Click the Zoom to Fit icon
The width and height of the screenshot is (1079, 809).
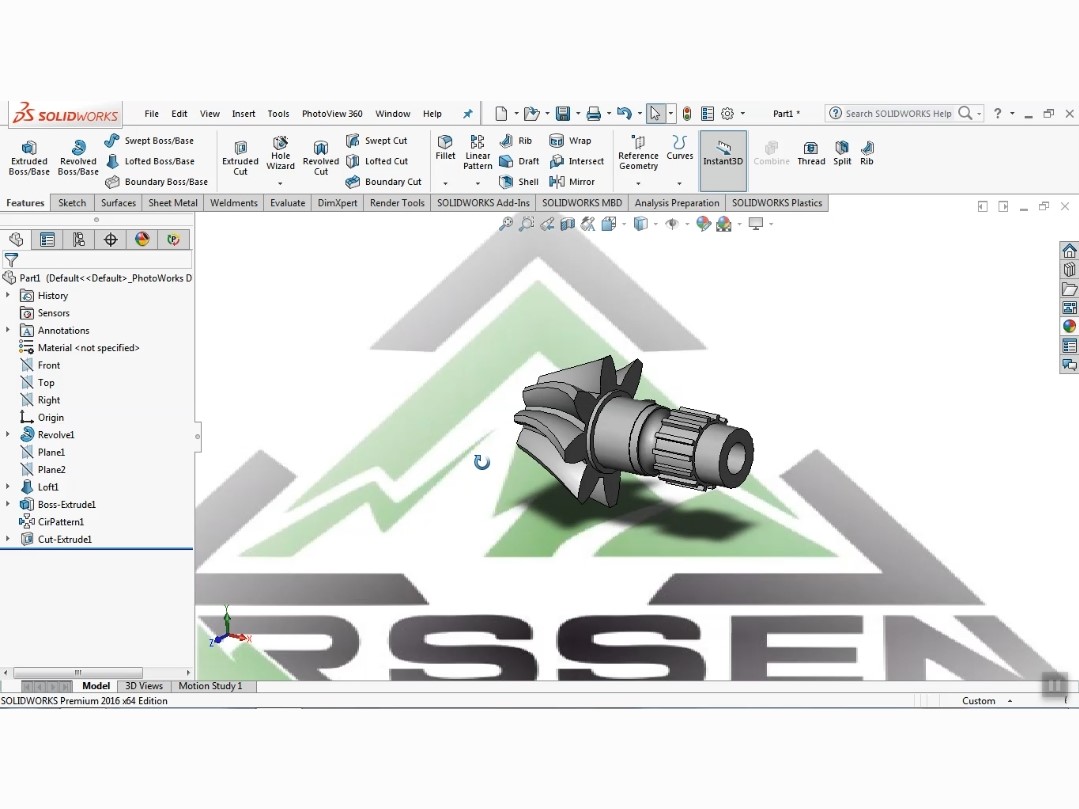(506, 224)
